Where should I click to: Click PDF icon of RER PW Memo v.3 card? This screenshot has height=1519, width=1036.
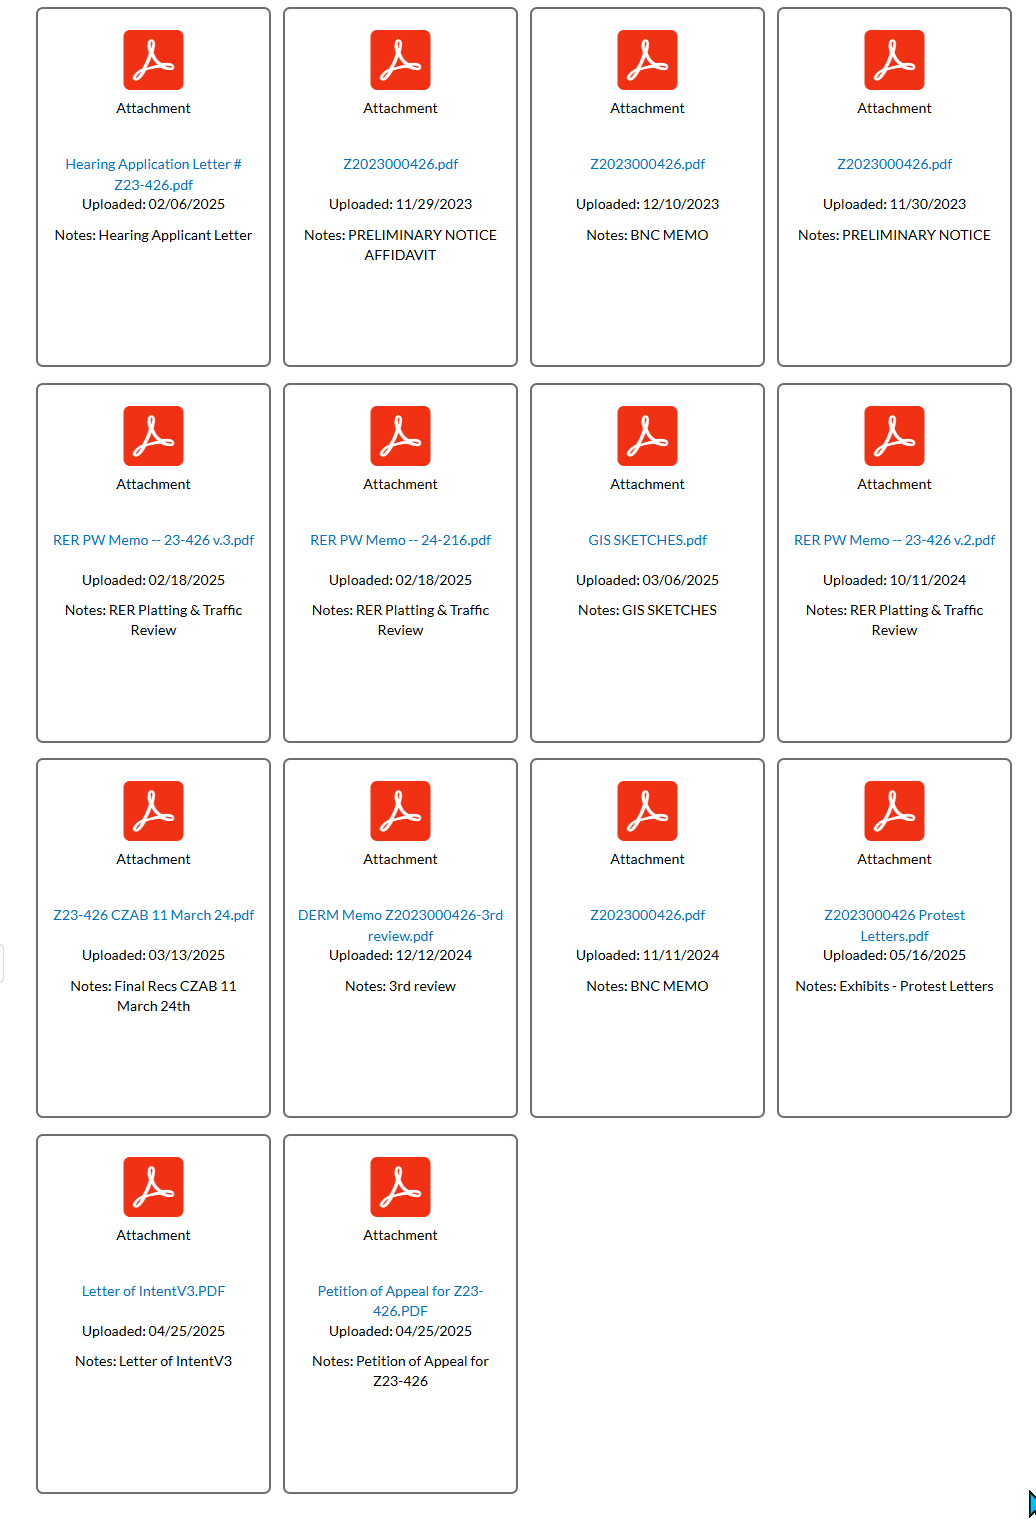(x=153, y=436)
